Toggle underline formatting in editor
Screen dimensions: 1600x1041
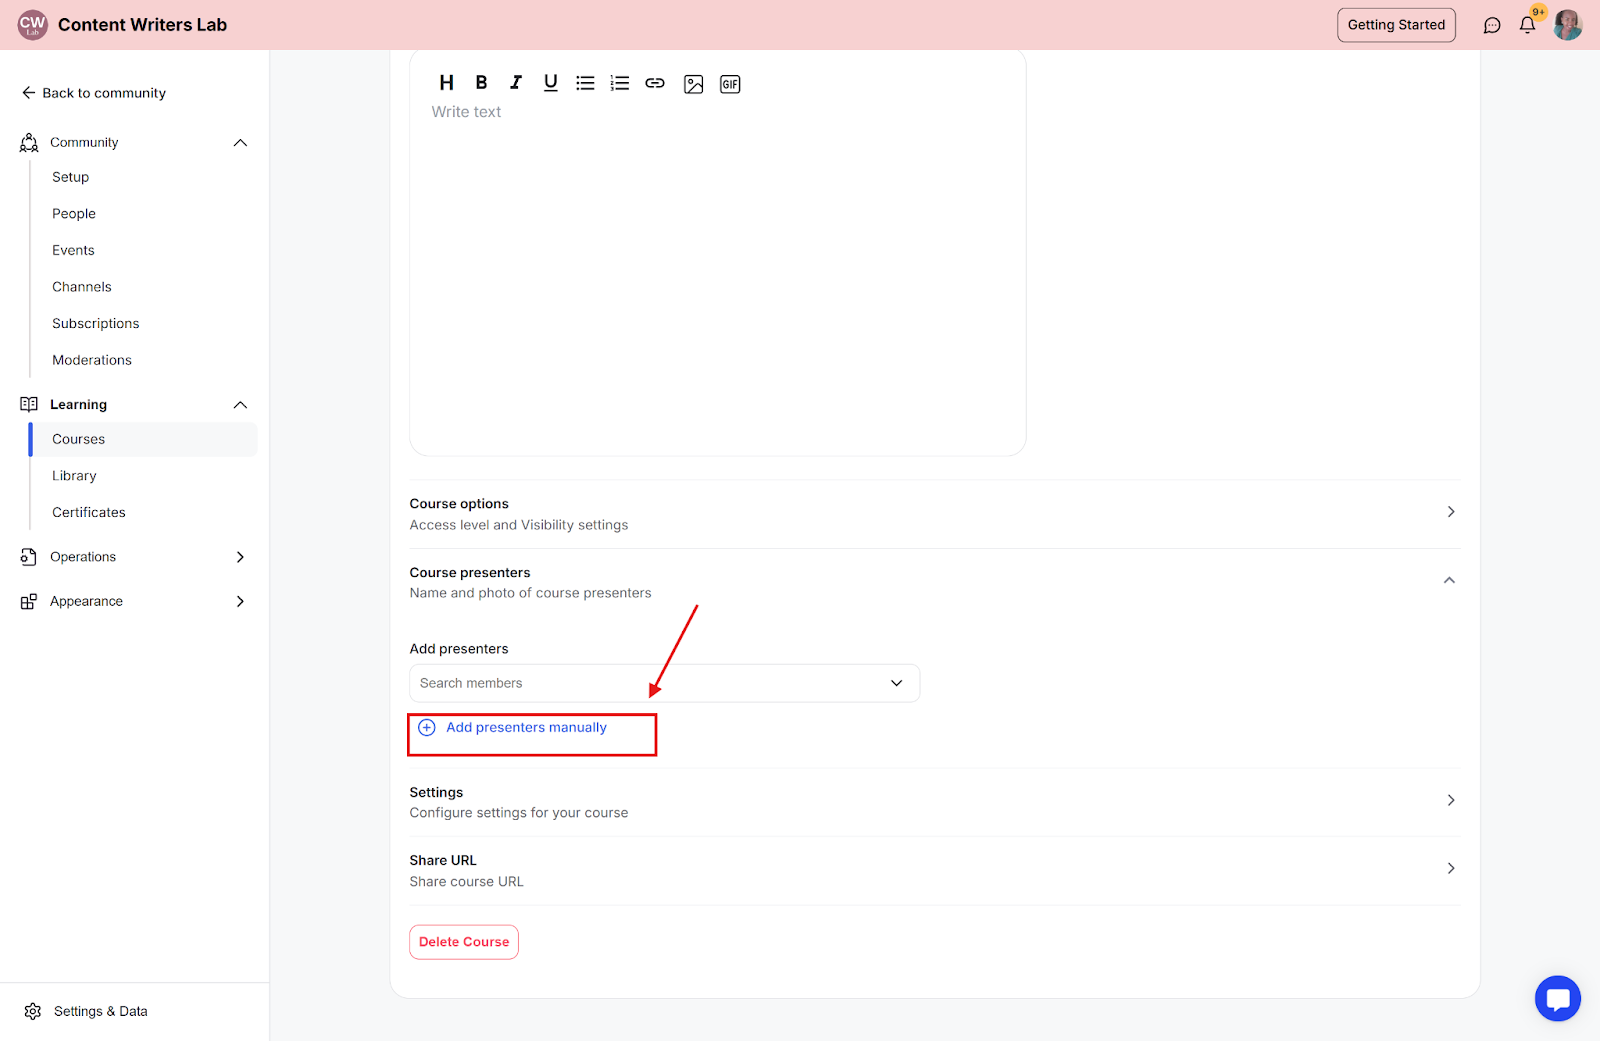(551, 83)
